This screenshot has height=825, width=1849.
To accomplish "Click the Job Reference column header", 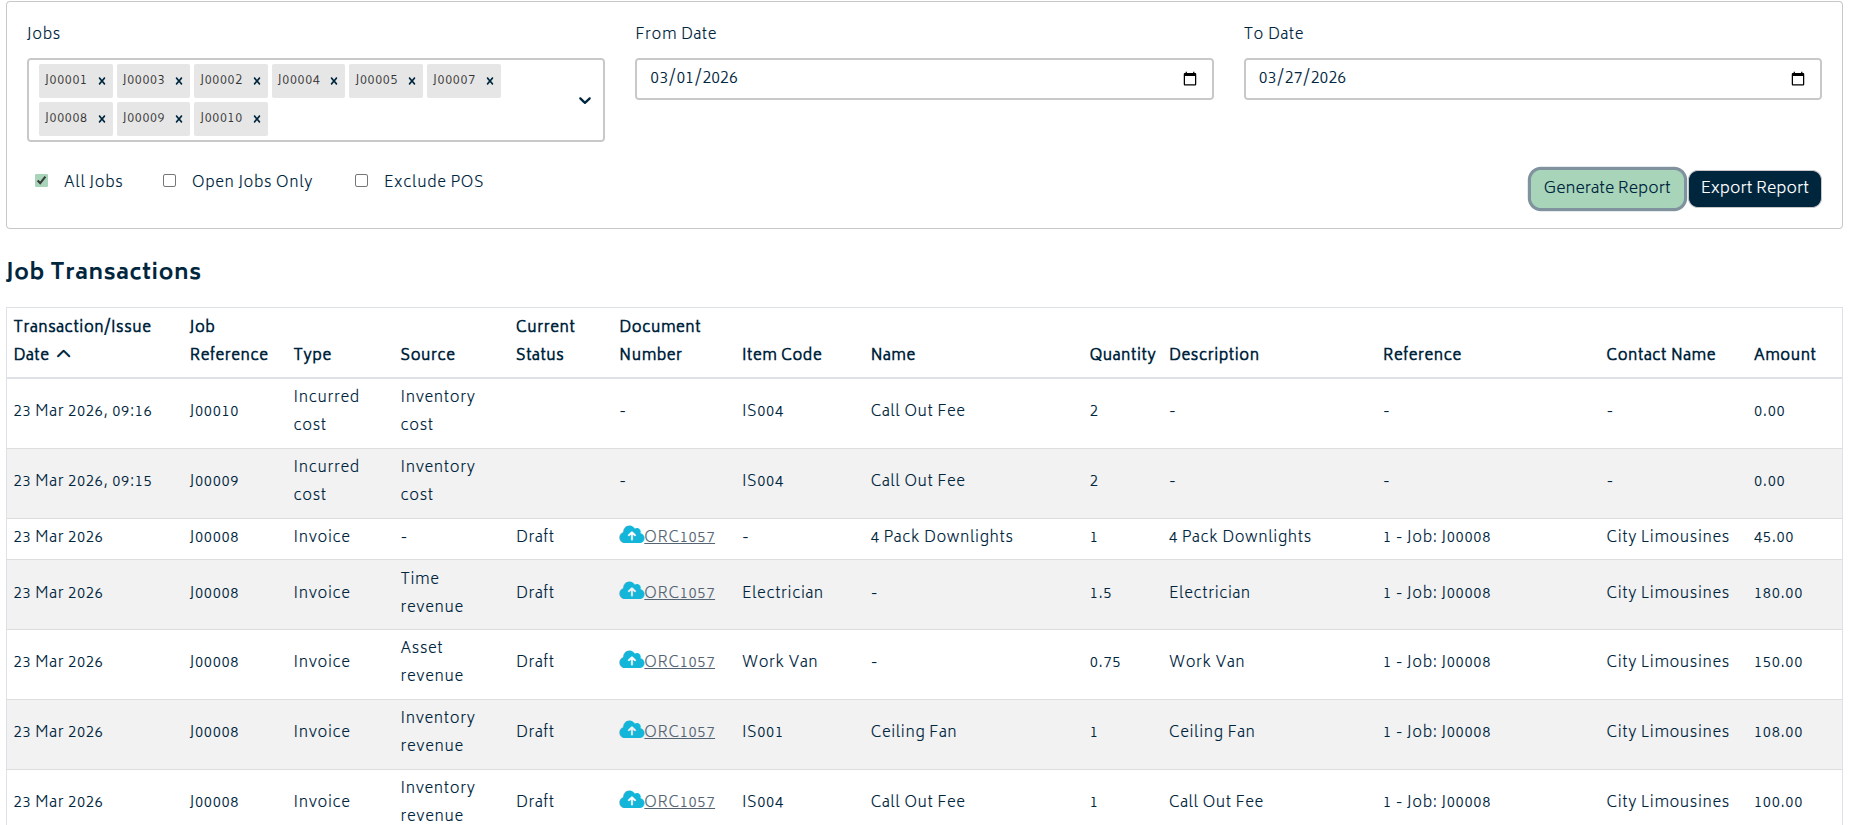I will (228, 340).
